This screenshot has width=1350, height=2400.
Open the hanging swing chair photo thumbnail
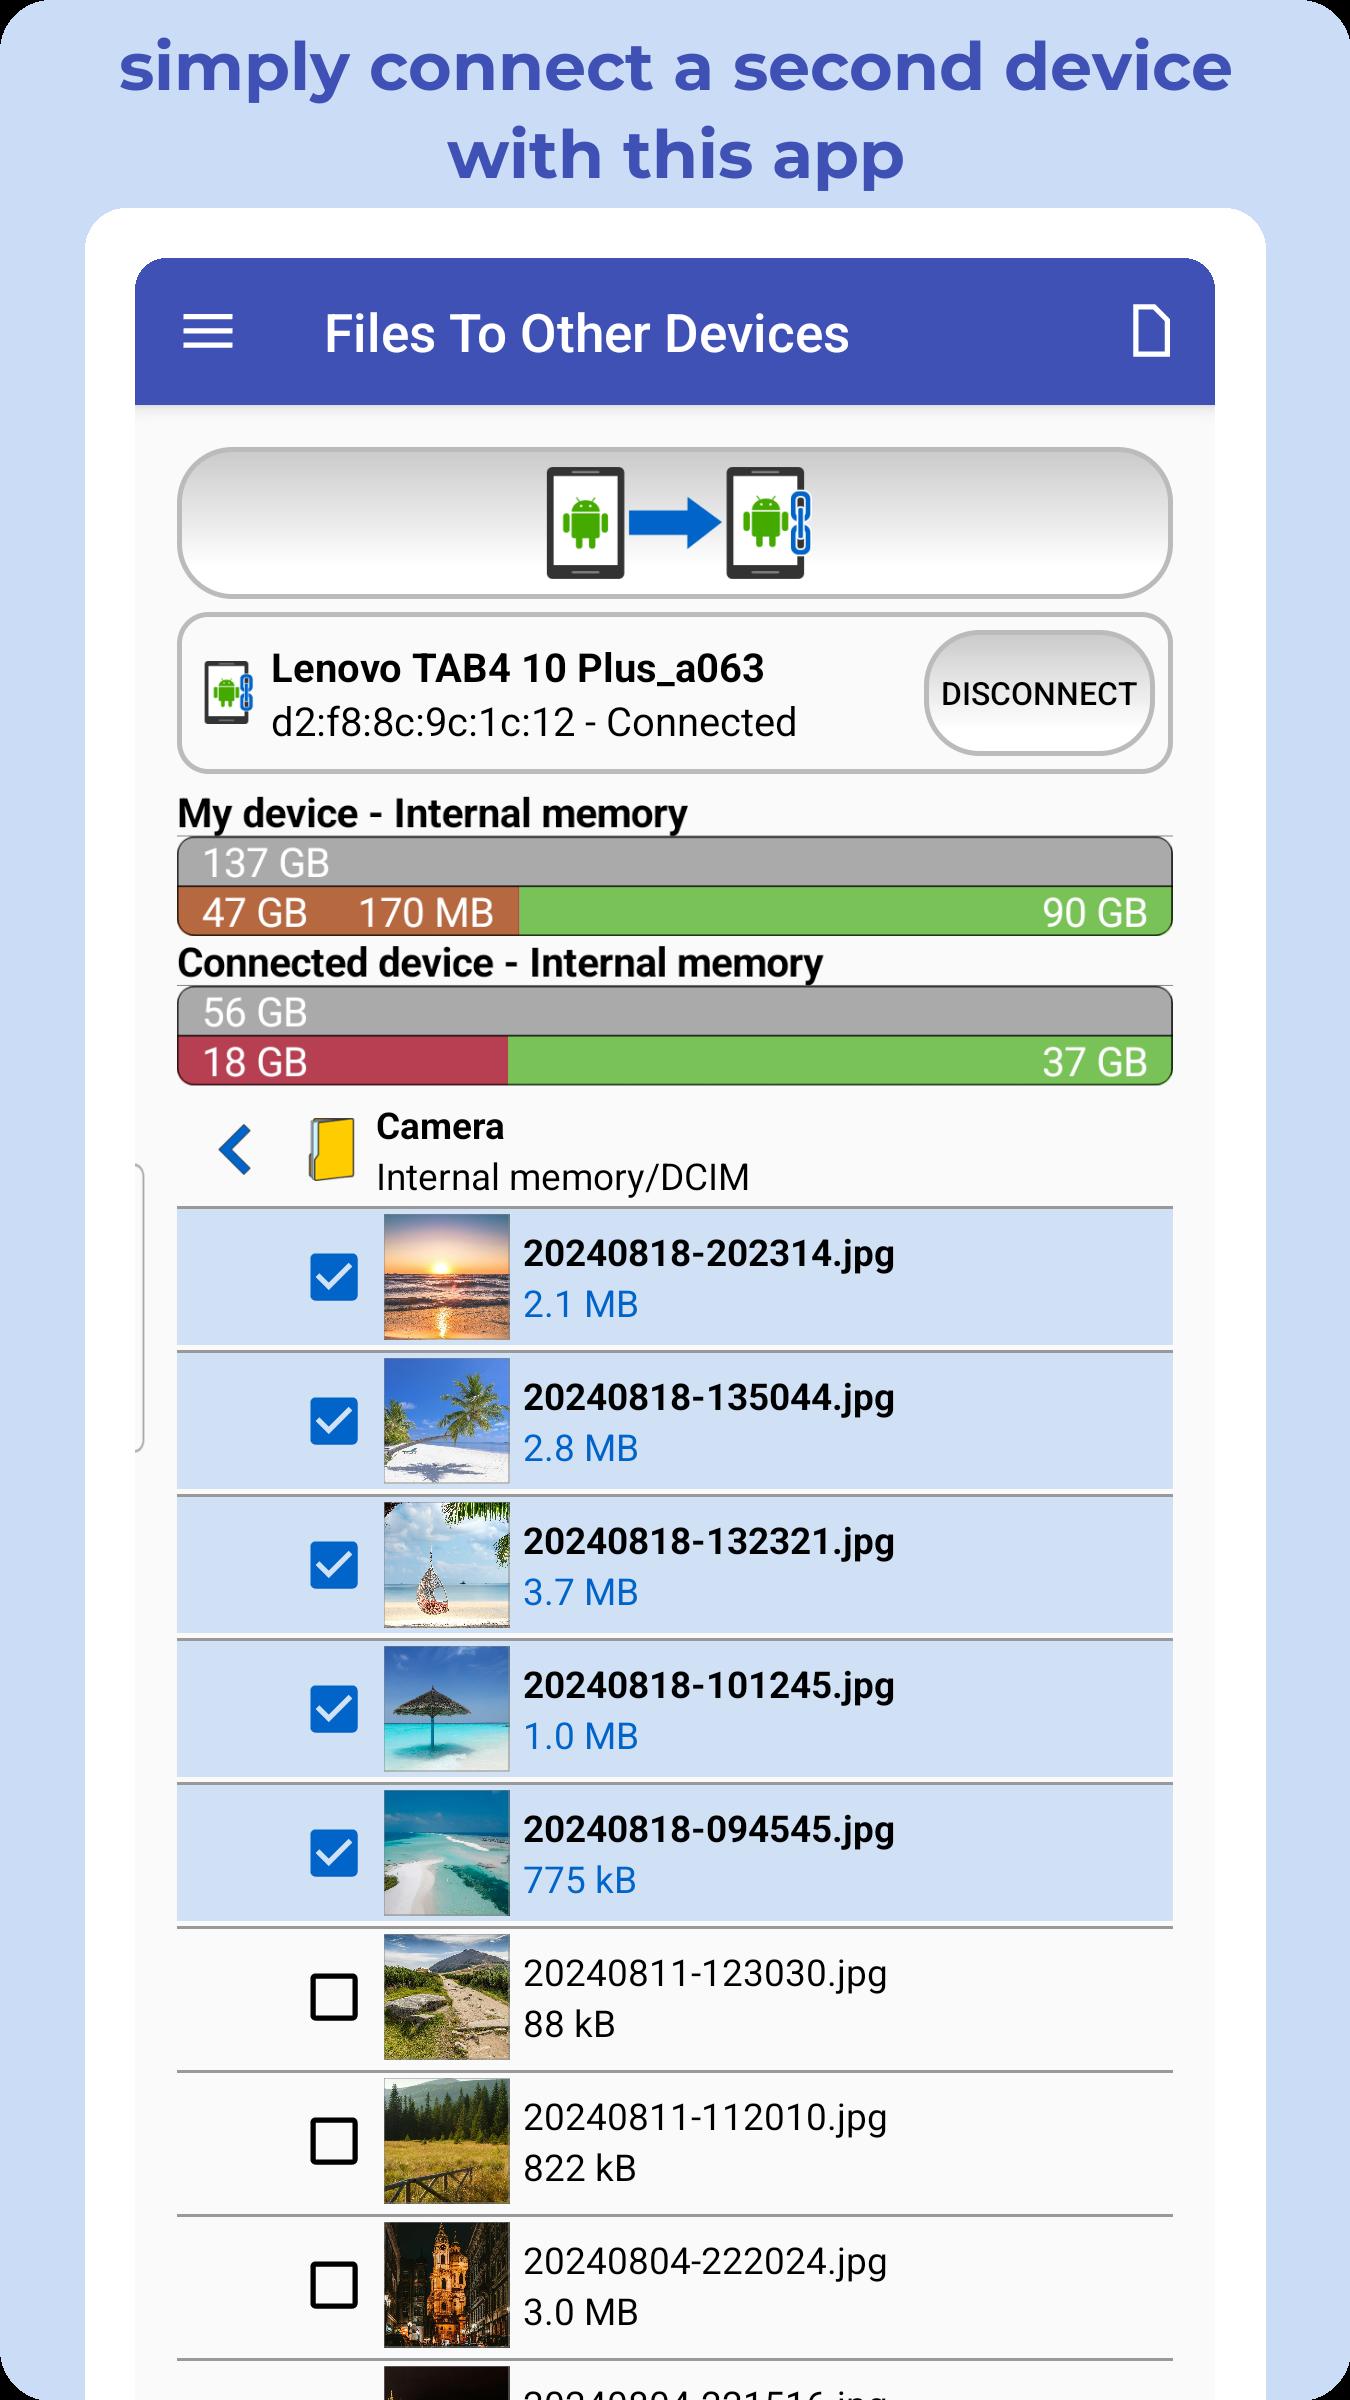447,1565
